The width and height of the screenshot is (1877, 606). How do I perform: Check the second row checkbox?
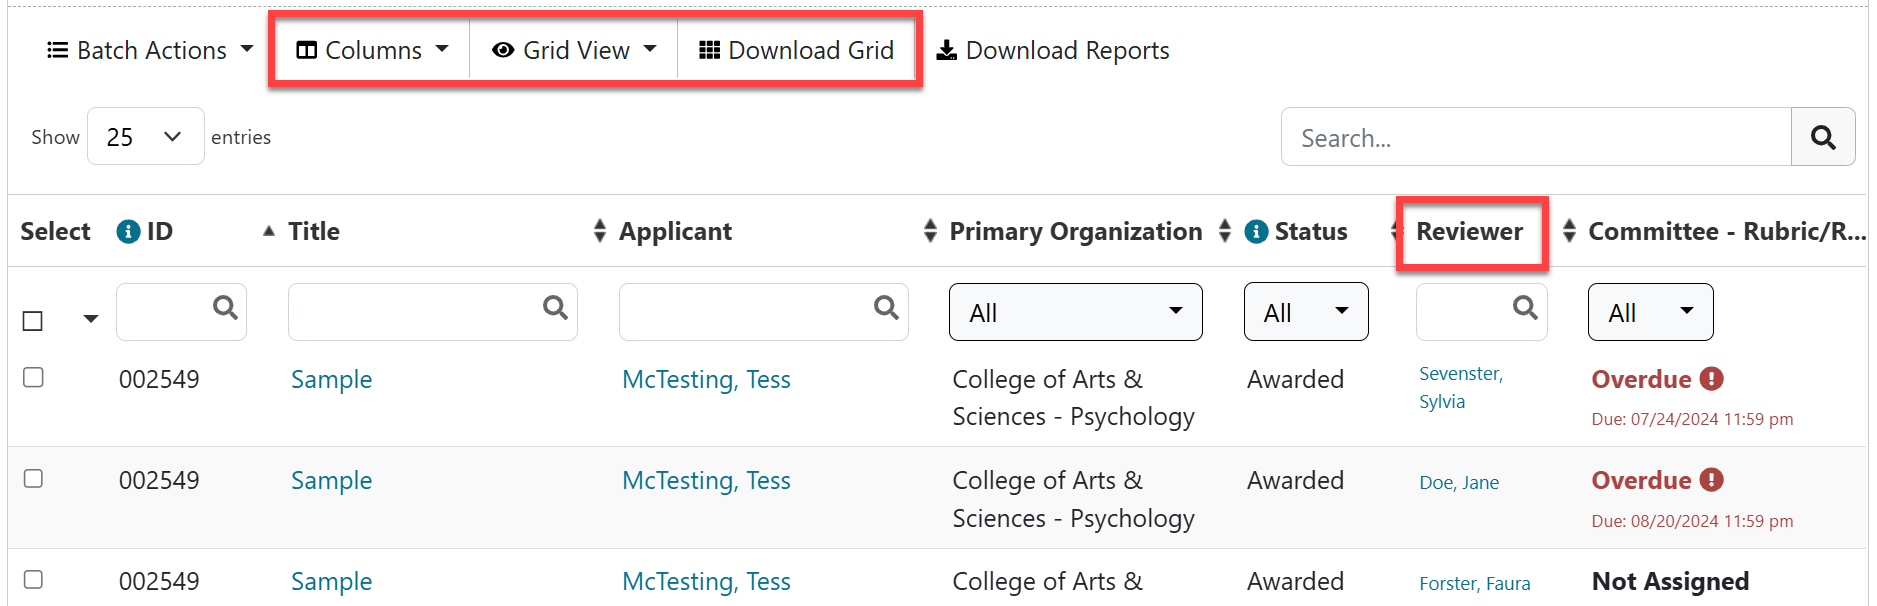pyautogui.click(x=33, y=478)
